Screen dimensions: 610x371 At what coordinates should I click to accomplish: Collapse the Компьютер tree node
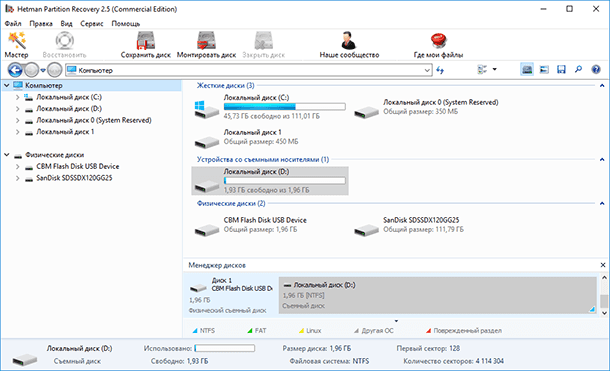point(7,85)
